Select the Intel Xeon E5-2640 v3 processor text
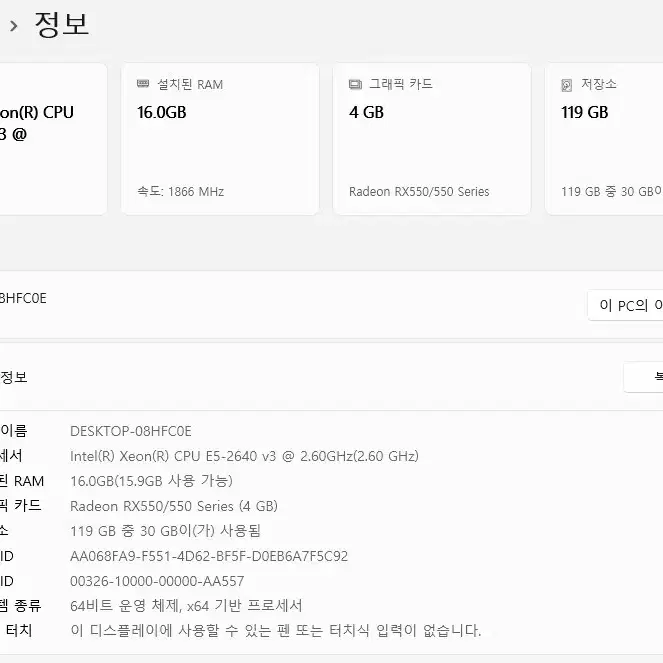 [x=244, y=456]
